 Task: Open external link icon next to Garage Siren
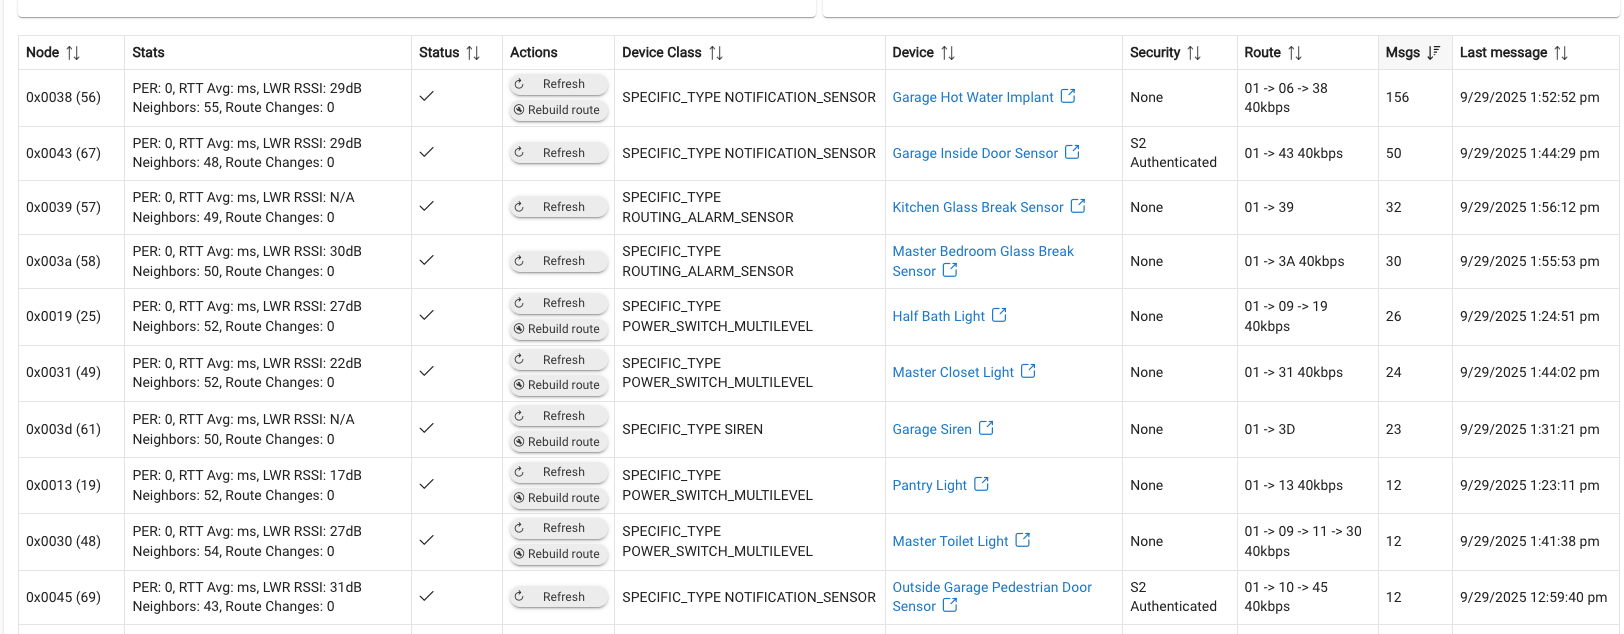[x=986, y=428]
